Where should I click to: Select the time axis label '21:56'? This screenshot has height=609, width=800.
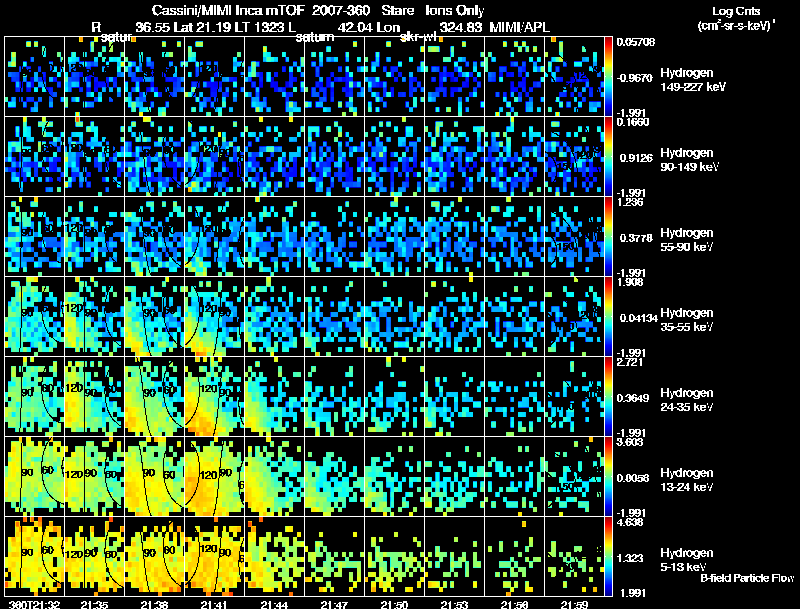[x=515, y=605]
